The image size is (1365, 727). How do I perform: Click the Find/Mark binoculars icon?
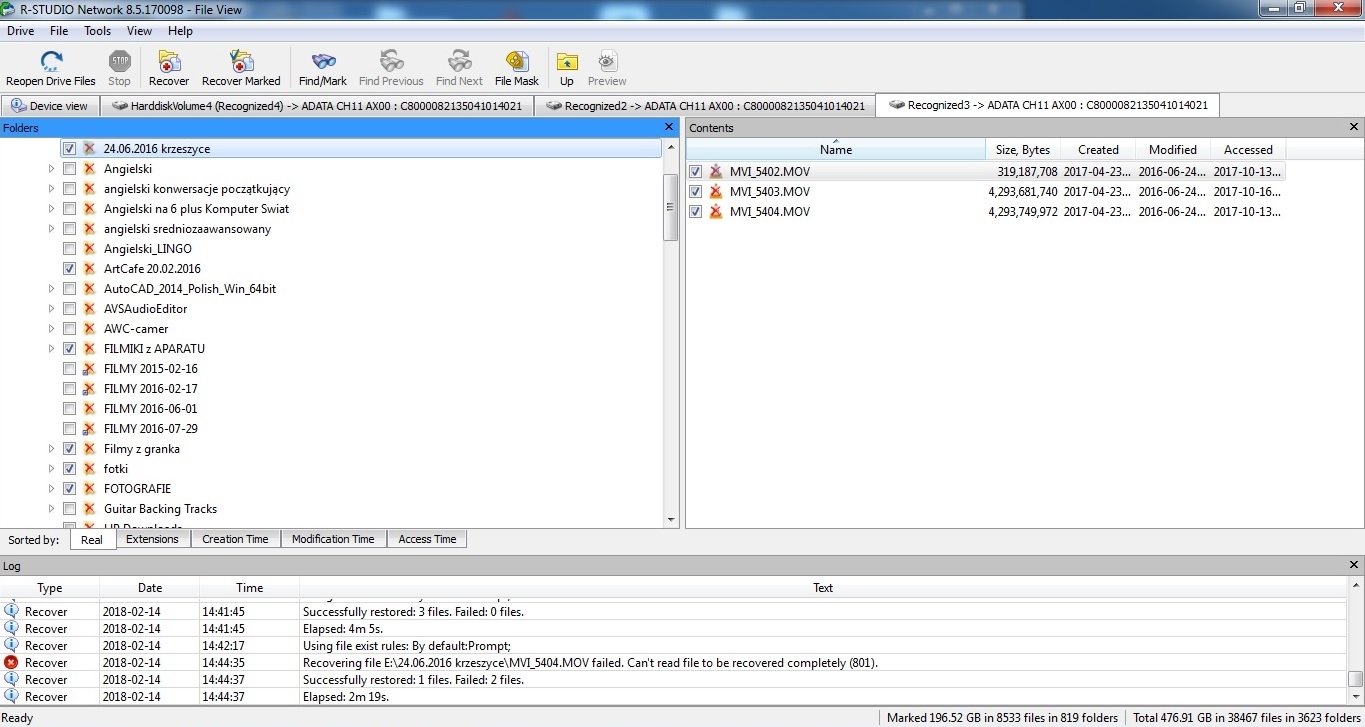coord(323,62)
